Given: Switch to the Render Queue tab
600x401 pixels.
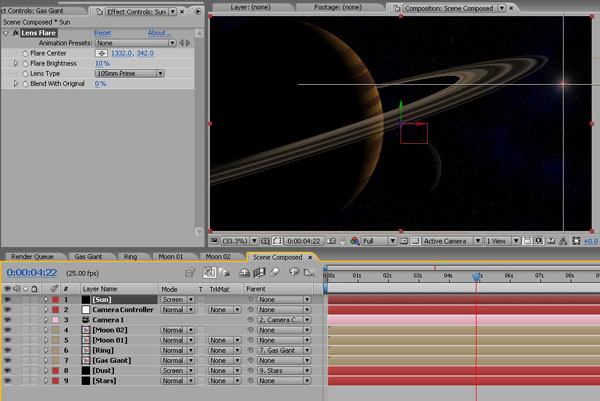Looking at the screenshot, I should 31,257.
